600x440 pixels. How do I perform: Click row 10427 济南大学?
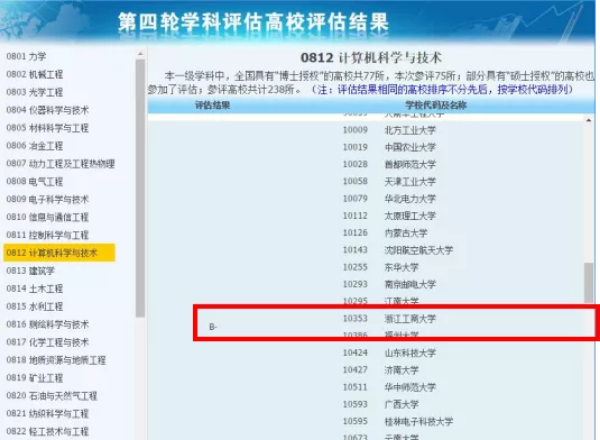point(381,370)
